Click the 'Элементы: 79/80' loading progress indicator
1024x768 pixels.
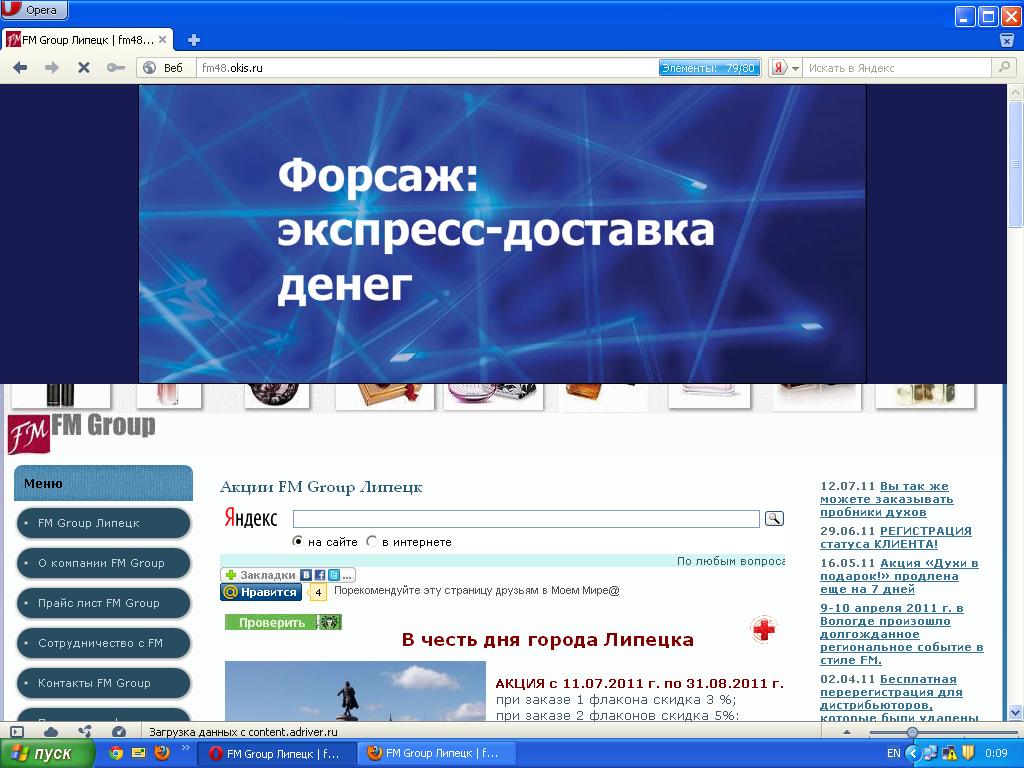click(x=709, y=68)
